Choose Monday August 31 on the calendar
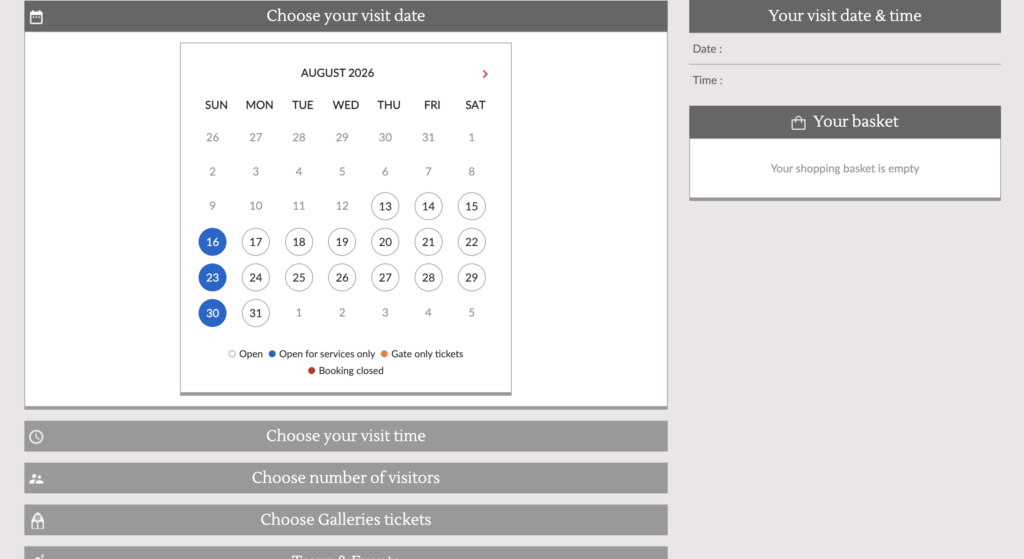The image size is (1024, 559). (255, 313)
